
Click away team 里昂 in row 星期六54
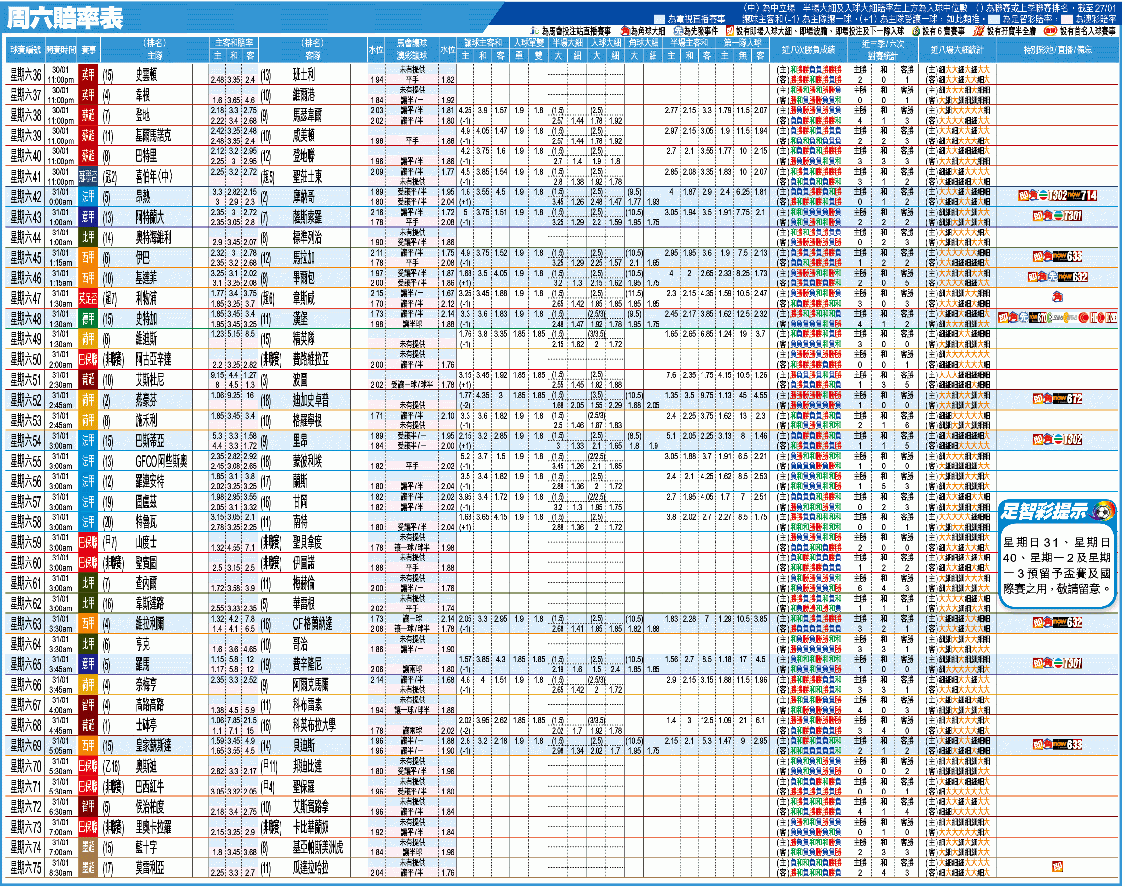pos(300,440)
